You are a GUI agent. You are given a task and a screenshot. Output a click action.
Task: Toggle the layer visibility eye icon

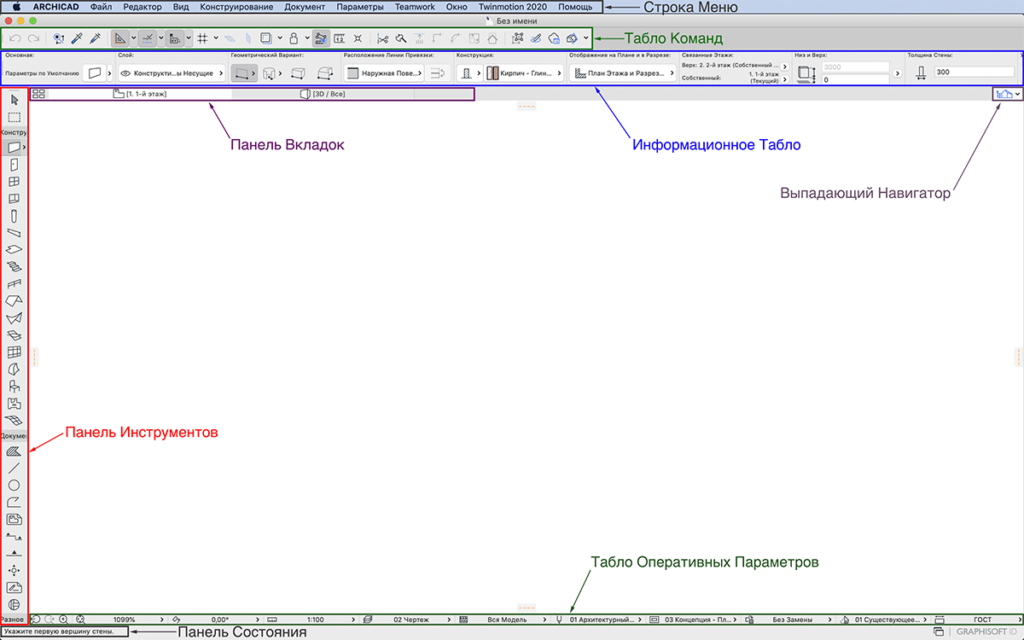coord(126,73)
